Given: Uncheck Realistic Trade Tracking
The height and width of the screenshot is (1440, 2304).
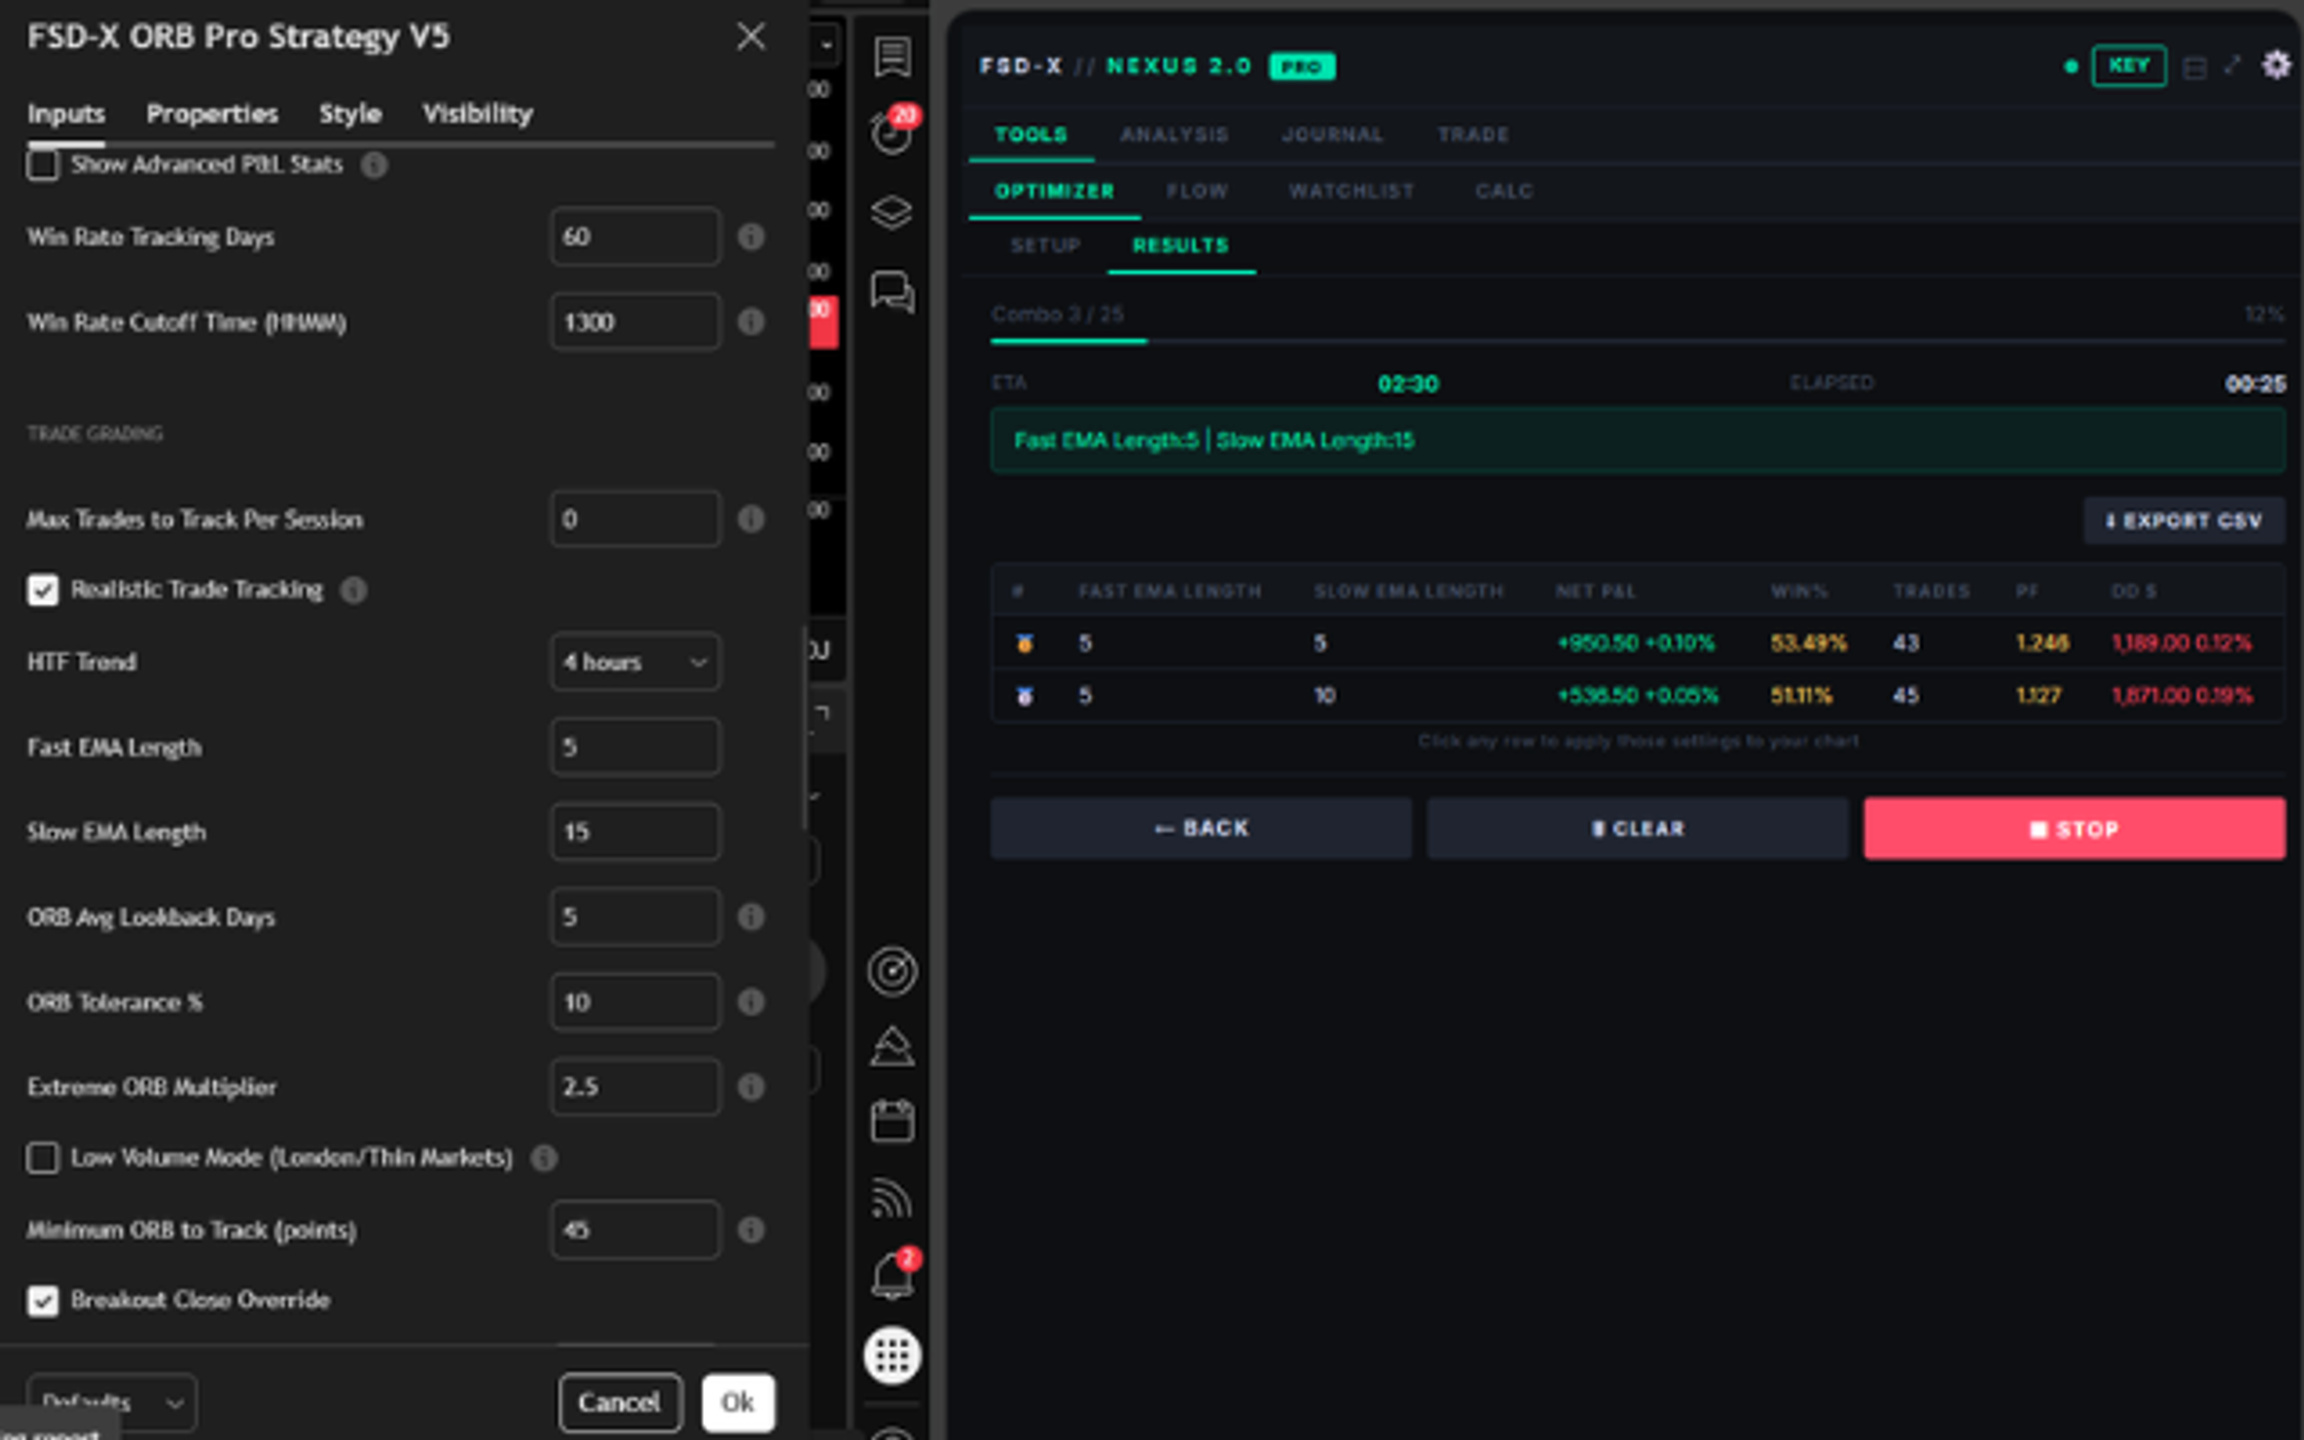Looking at the screenshot, I should (43, 590).
